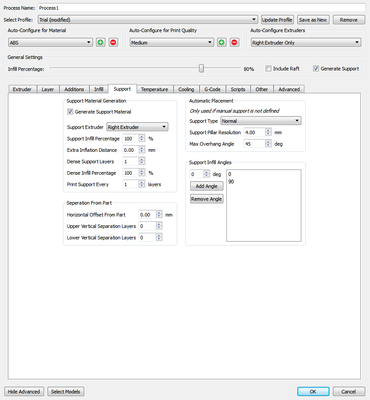Click Support Pillar Resolution spinner
This screenshot has height=400, width=370.
[258, 132]
